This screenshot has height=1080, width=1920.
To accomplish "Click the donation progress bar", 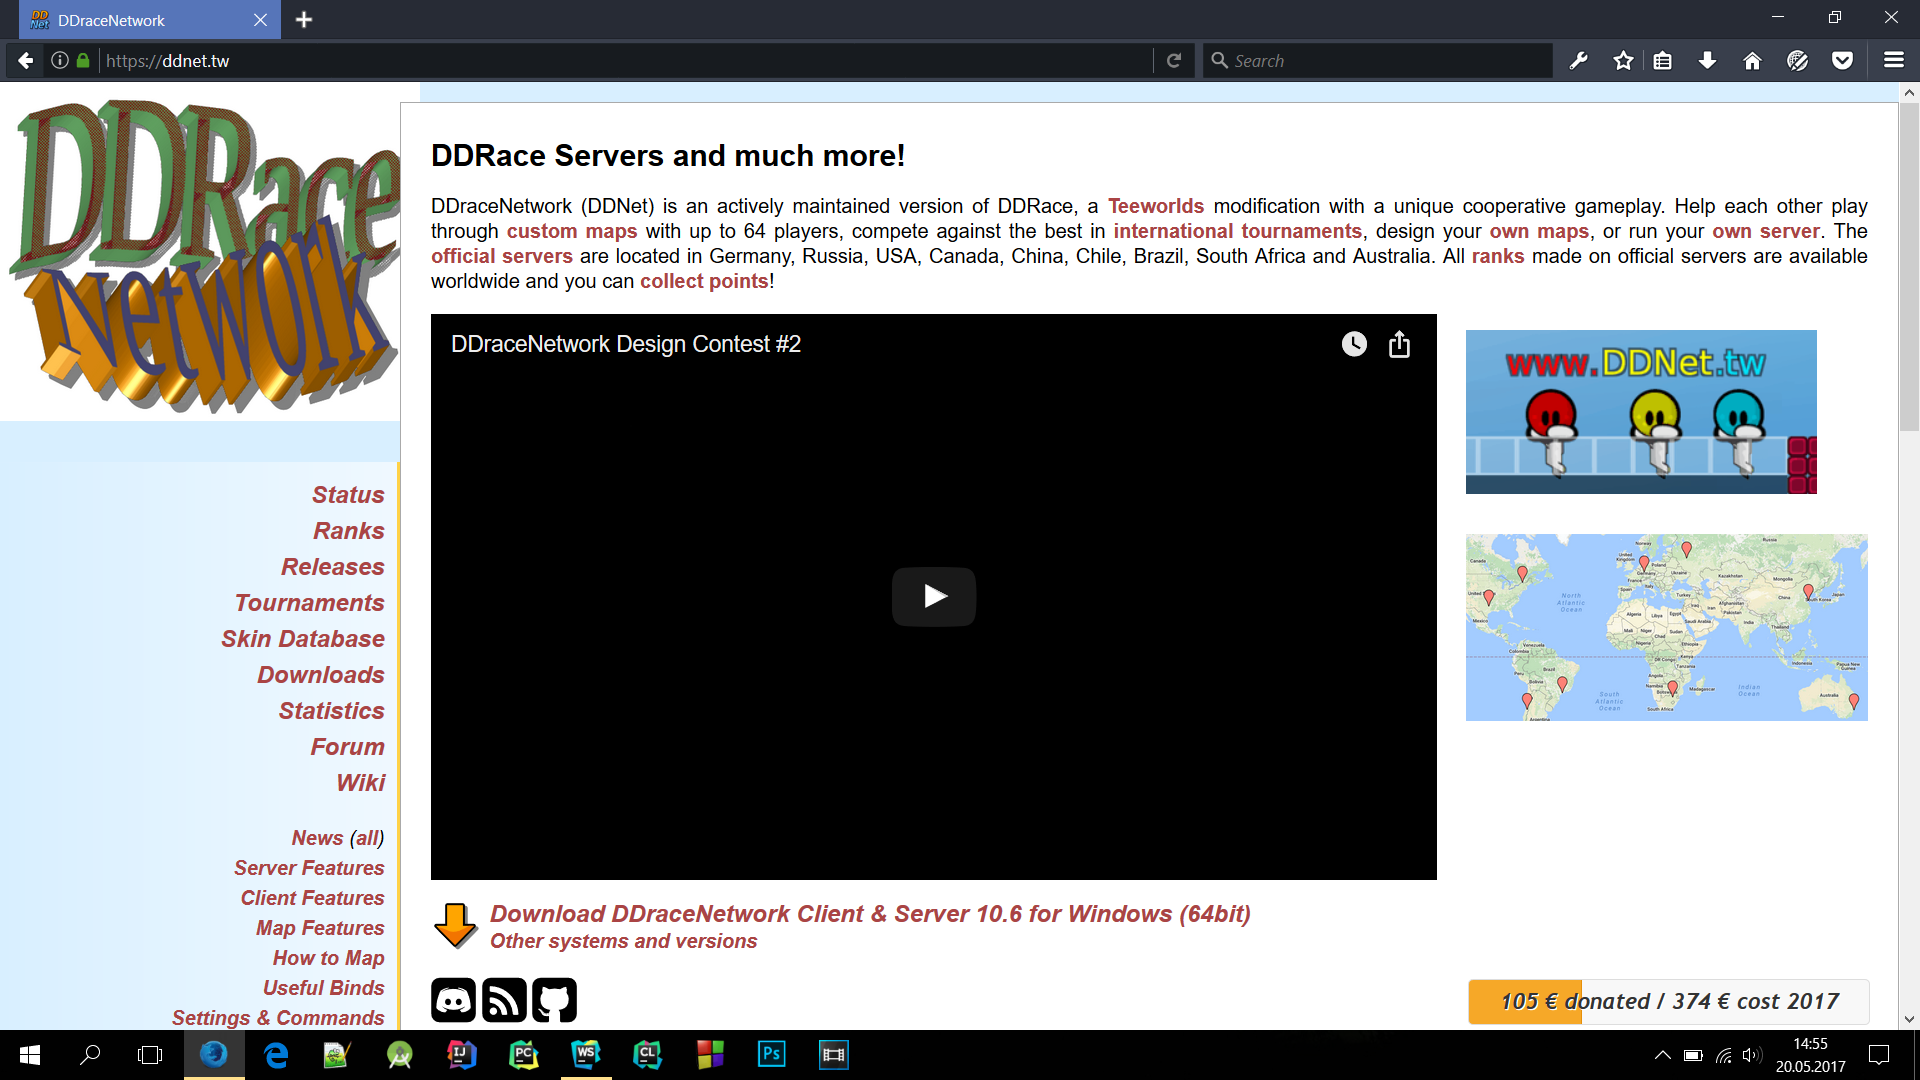I will pos(1668,1001).
